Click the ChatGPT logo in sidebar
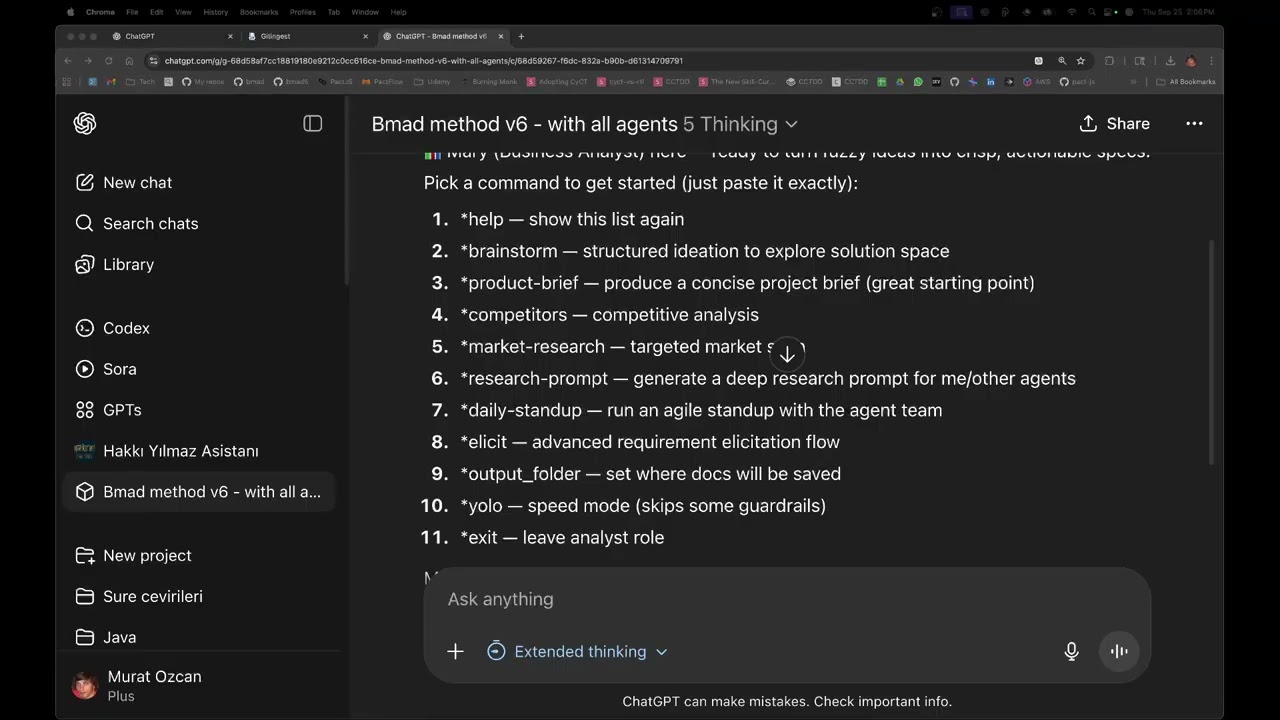 tap(85, 123)
